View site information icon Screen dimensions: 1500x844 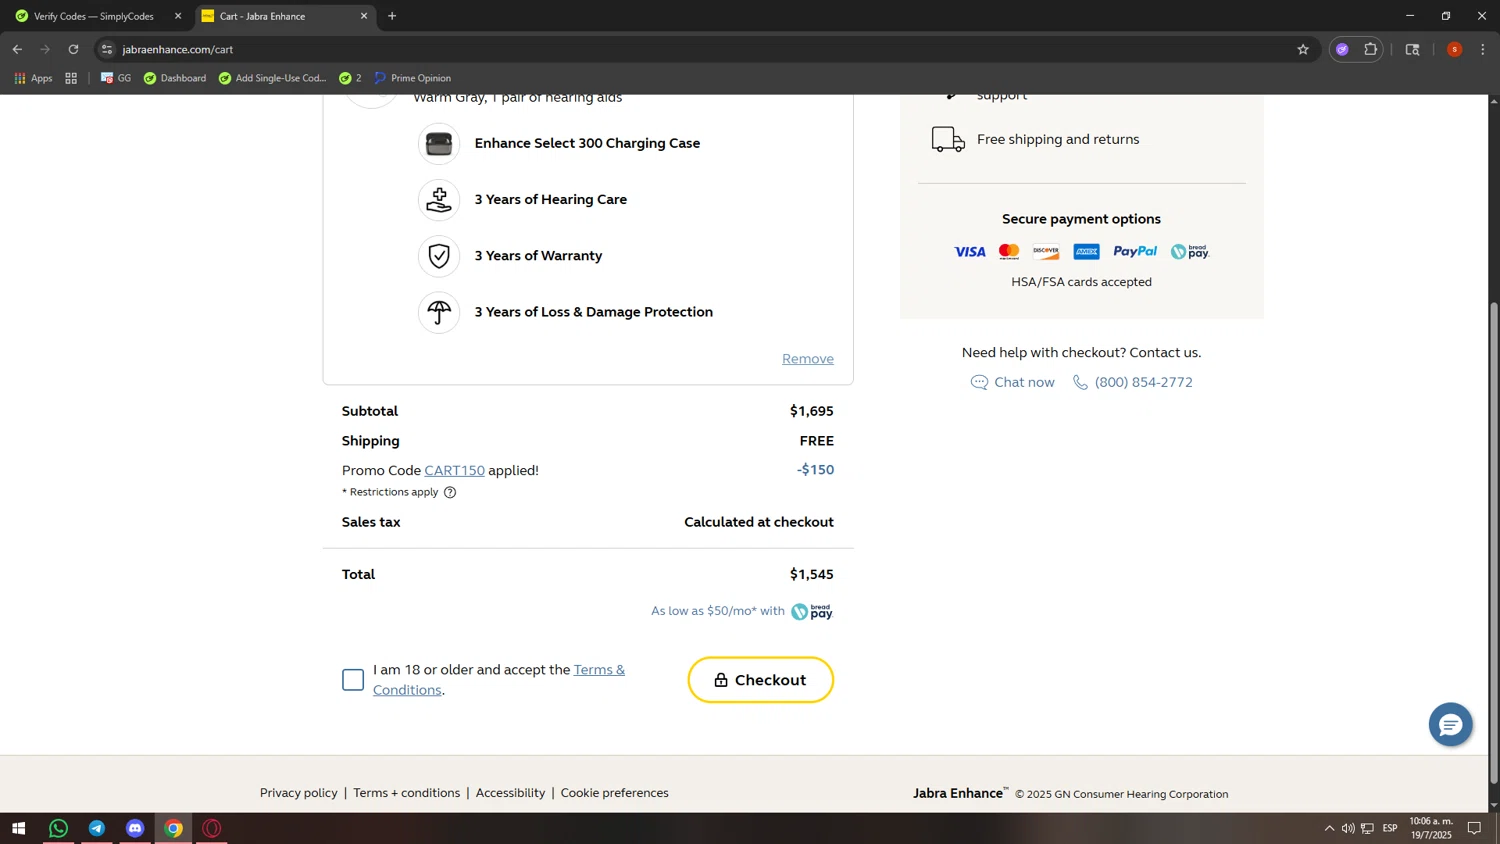point(107,49)
